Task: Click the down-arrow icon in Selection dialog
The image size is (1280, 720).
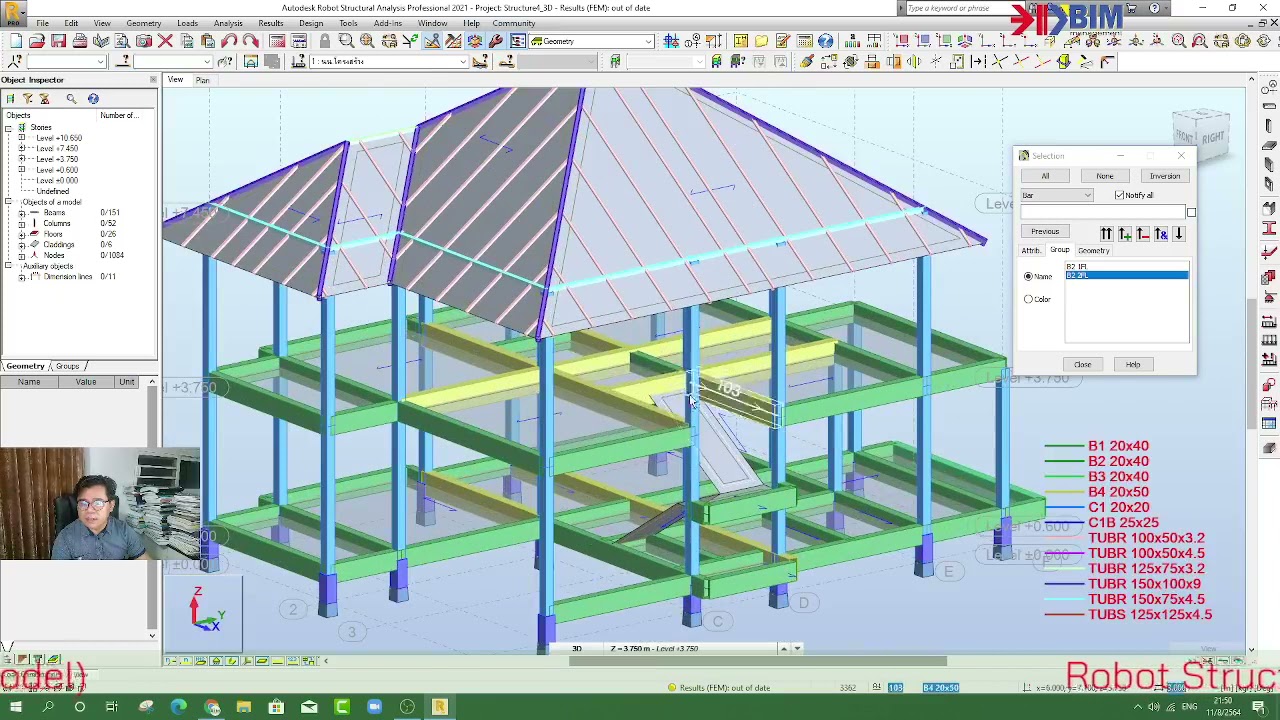Action: (x=1179, y=234)
